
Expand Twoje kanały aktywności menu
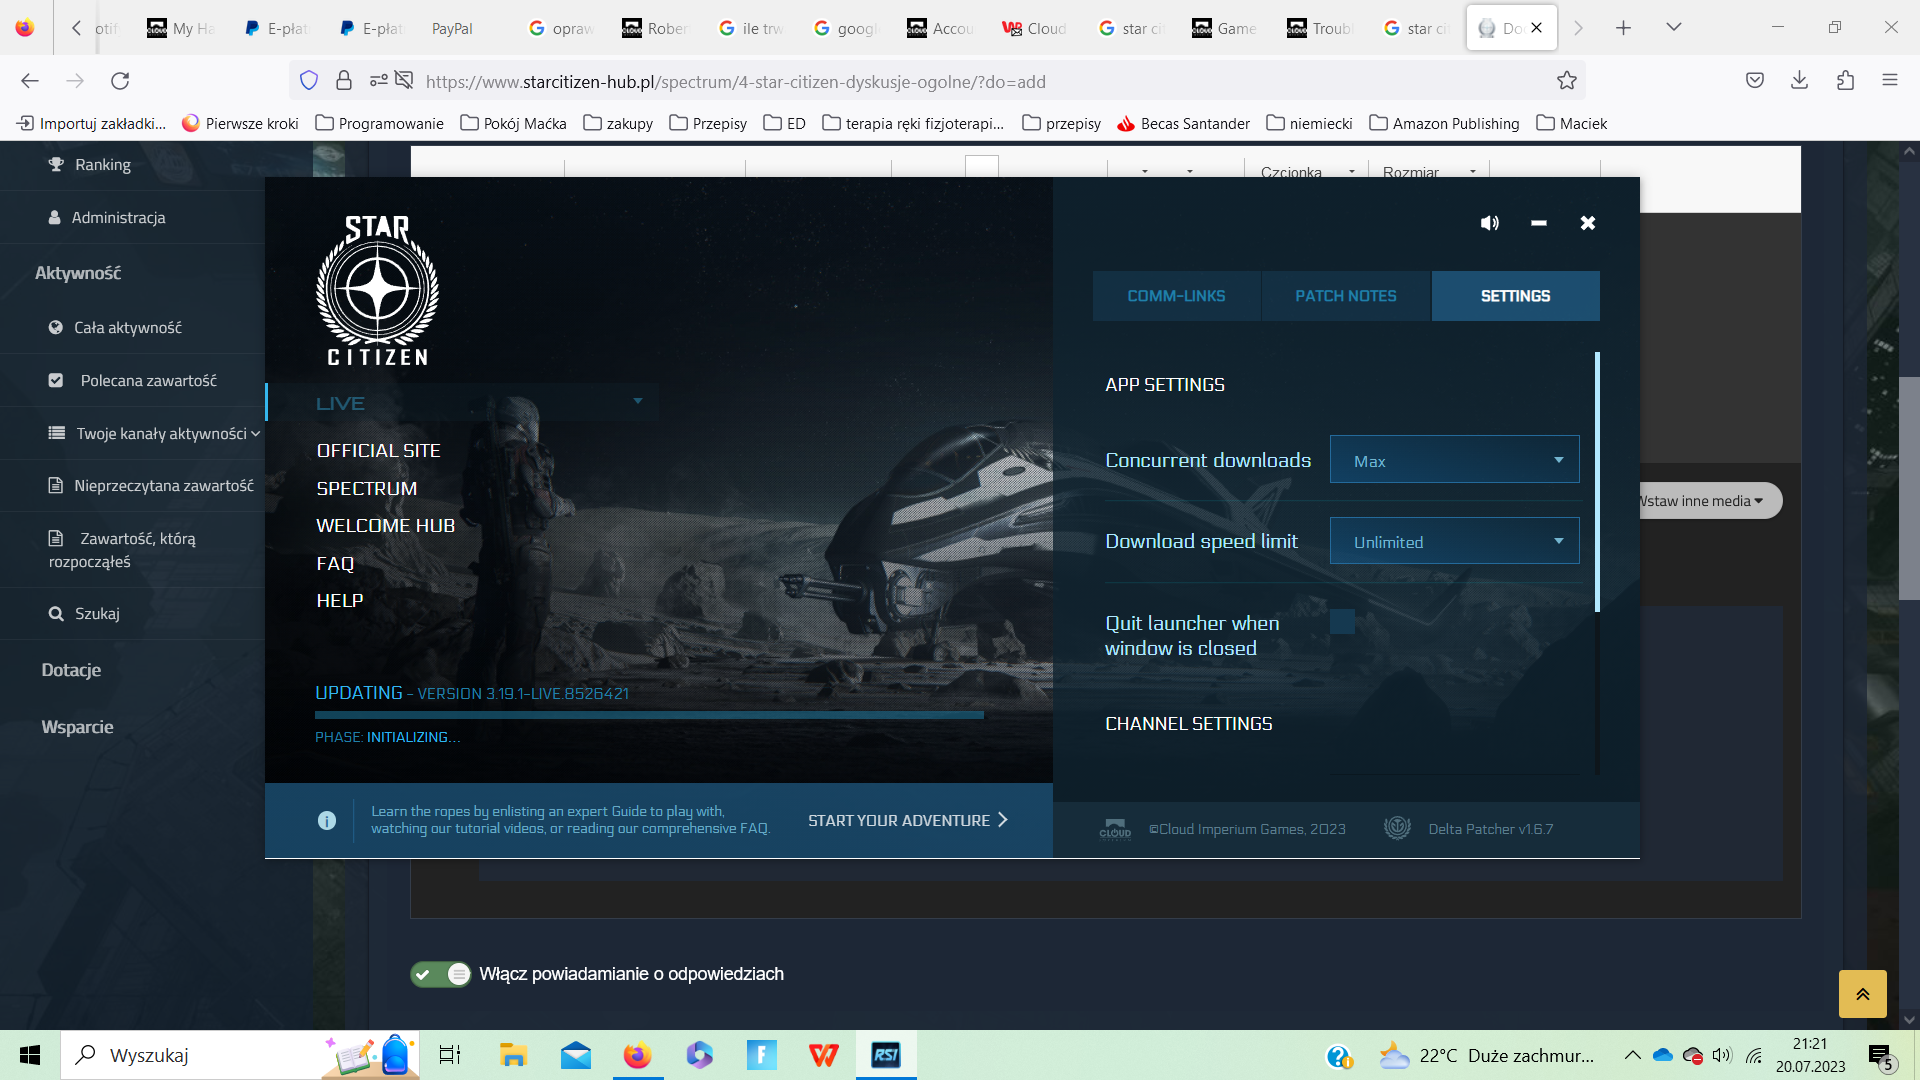154,434
